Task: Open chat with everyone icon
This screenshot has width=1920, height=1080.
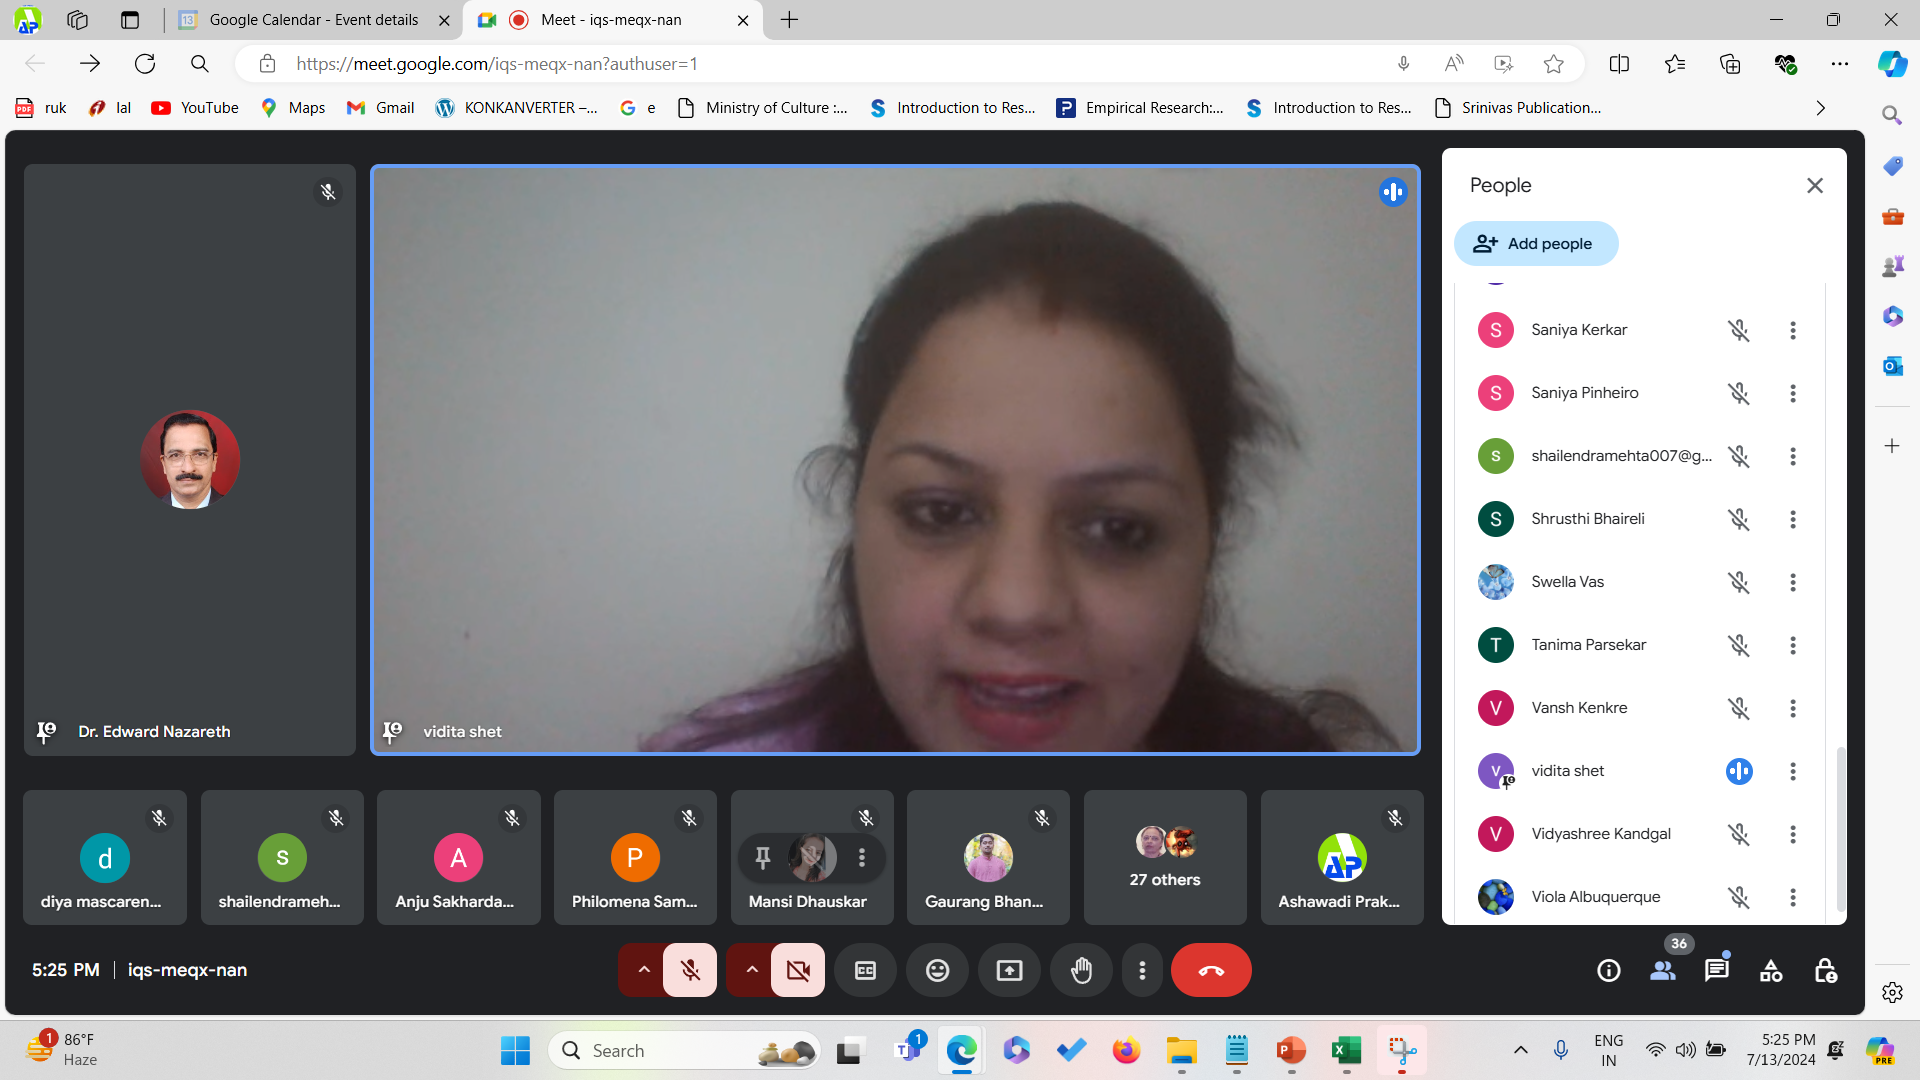Action: coord(1716,970)
